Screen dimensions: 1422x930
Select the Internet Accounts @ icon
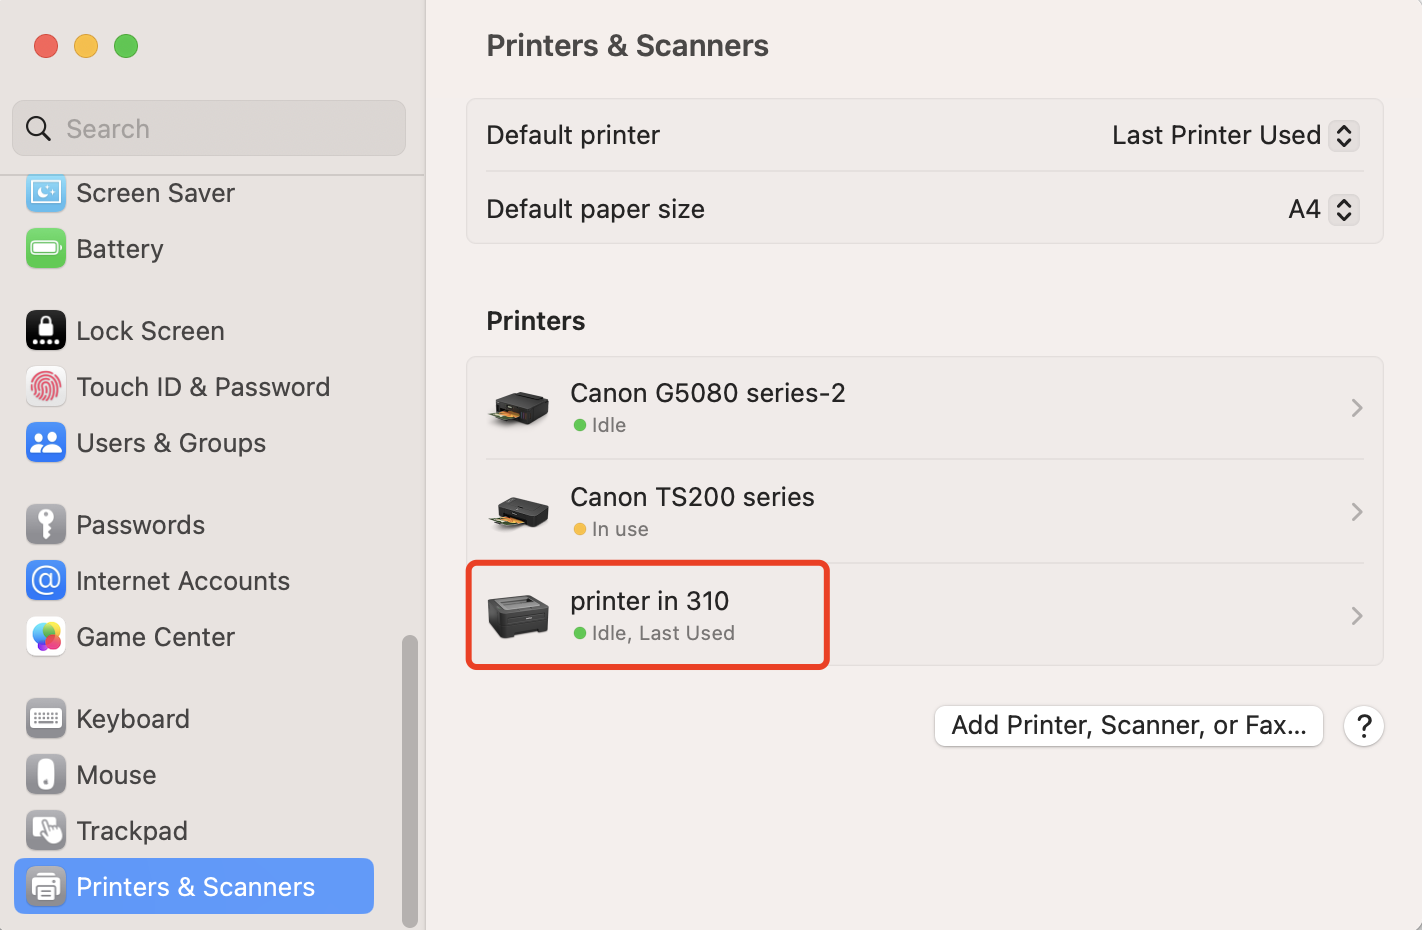click(x=46, y=580)
